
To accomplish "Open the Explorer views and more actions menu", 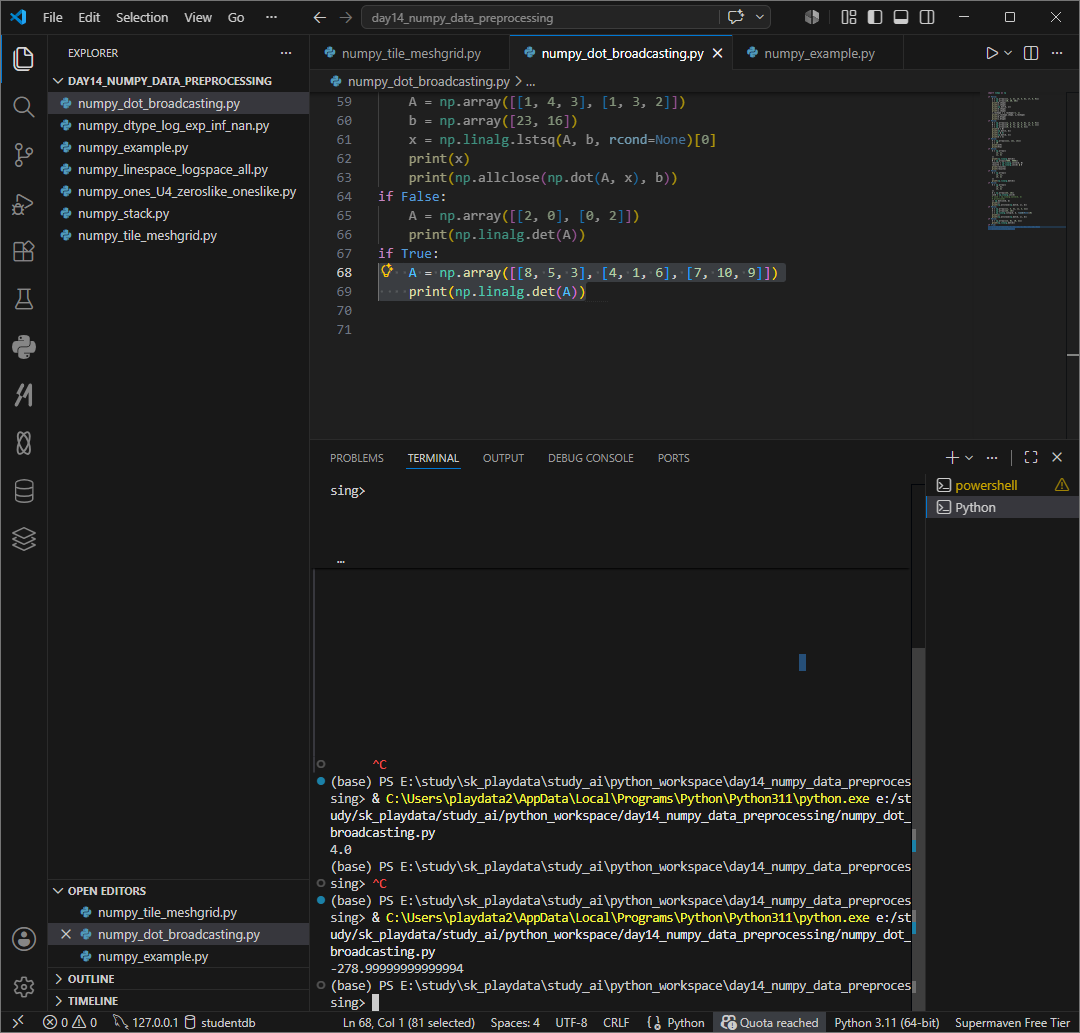I will point(286,53).
